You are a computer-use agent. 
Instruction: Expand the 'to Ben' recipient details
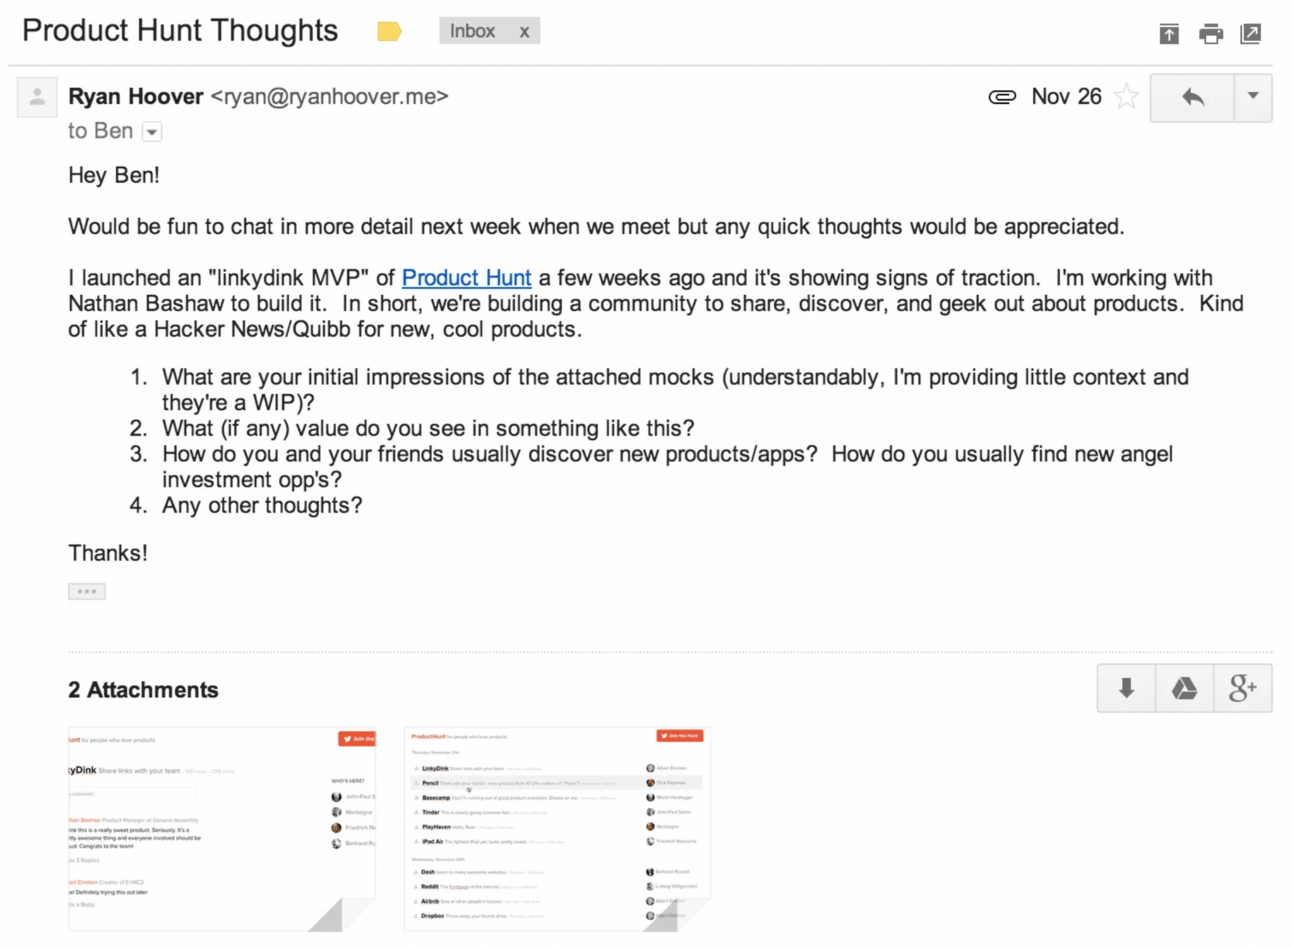click(x=152, y=131)
